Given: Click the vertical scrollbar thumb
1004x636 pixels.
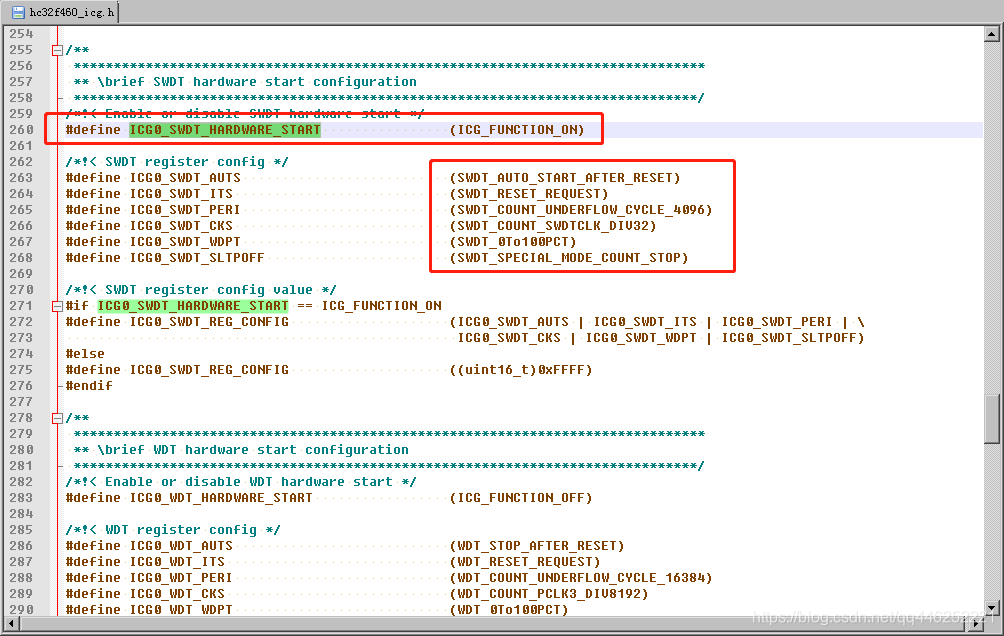Looking at the screenshot, I should point(992,418).
